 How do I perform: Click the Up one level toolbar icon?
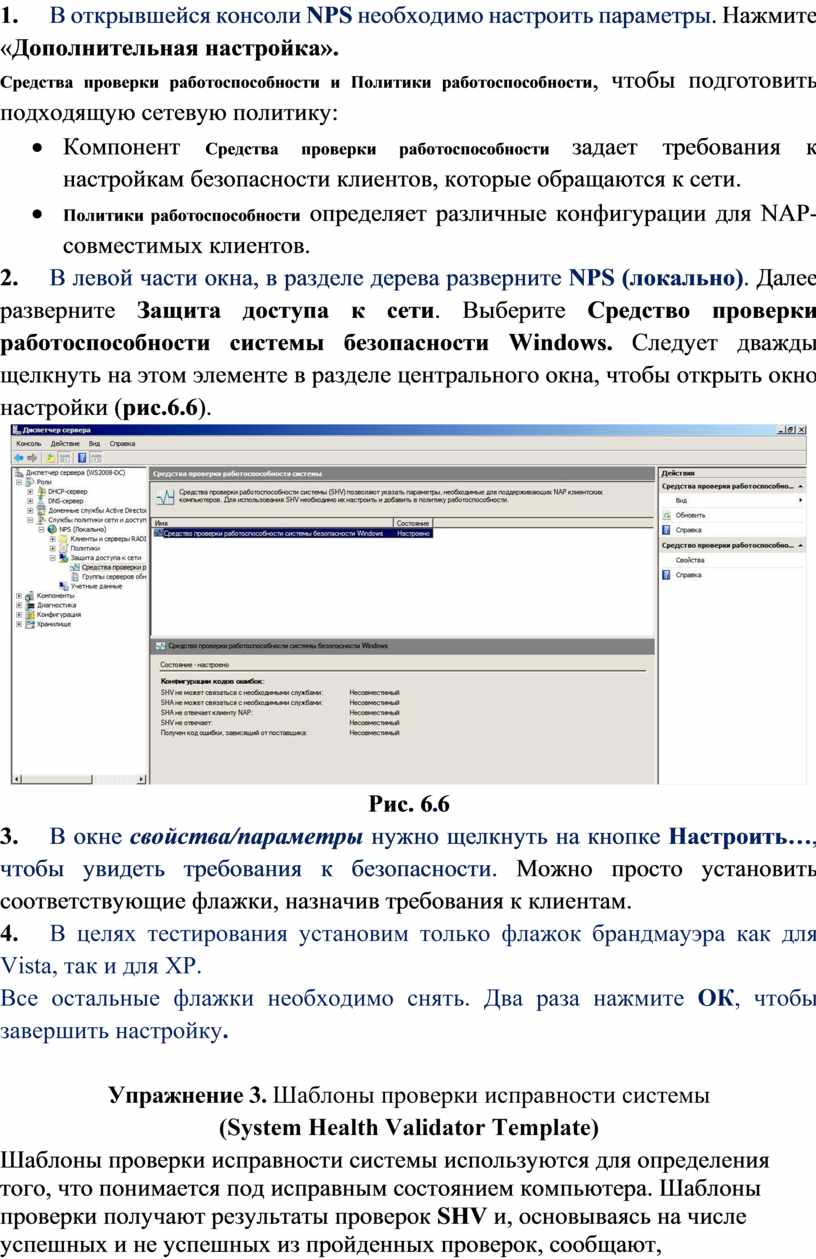49,456
